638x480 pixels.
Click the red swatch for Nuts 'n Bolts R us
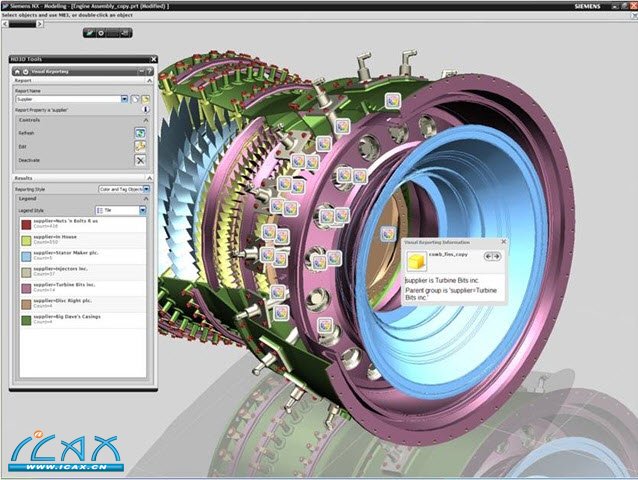tap(26, 225)
